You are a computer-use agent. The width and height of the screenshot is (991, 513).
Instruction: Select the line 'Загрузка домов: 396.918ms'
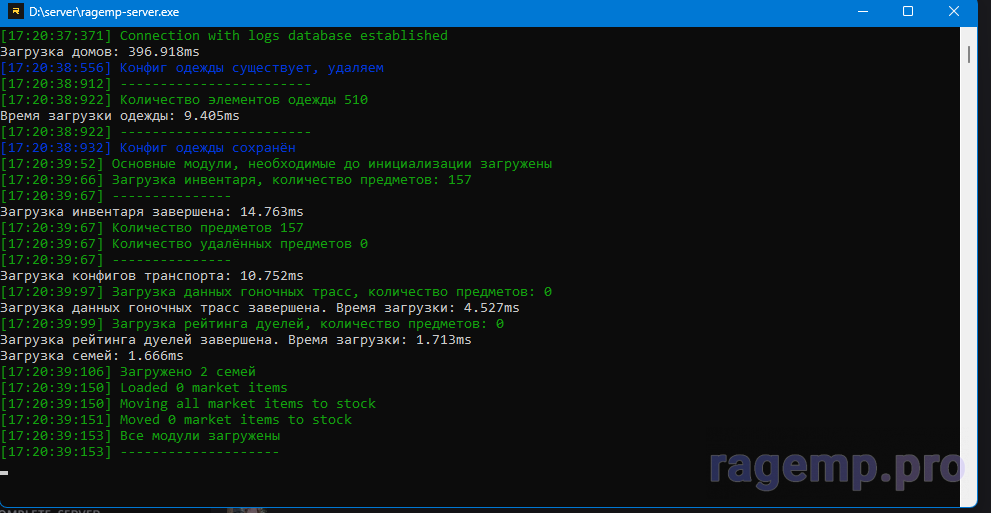click(100, 52)
